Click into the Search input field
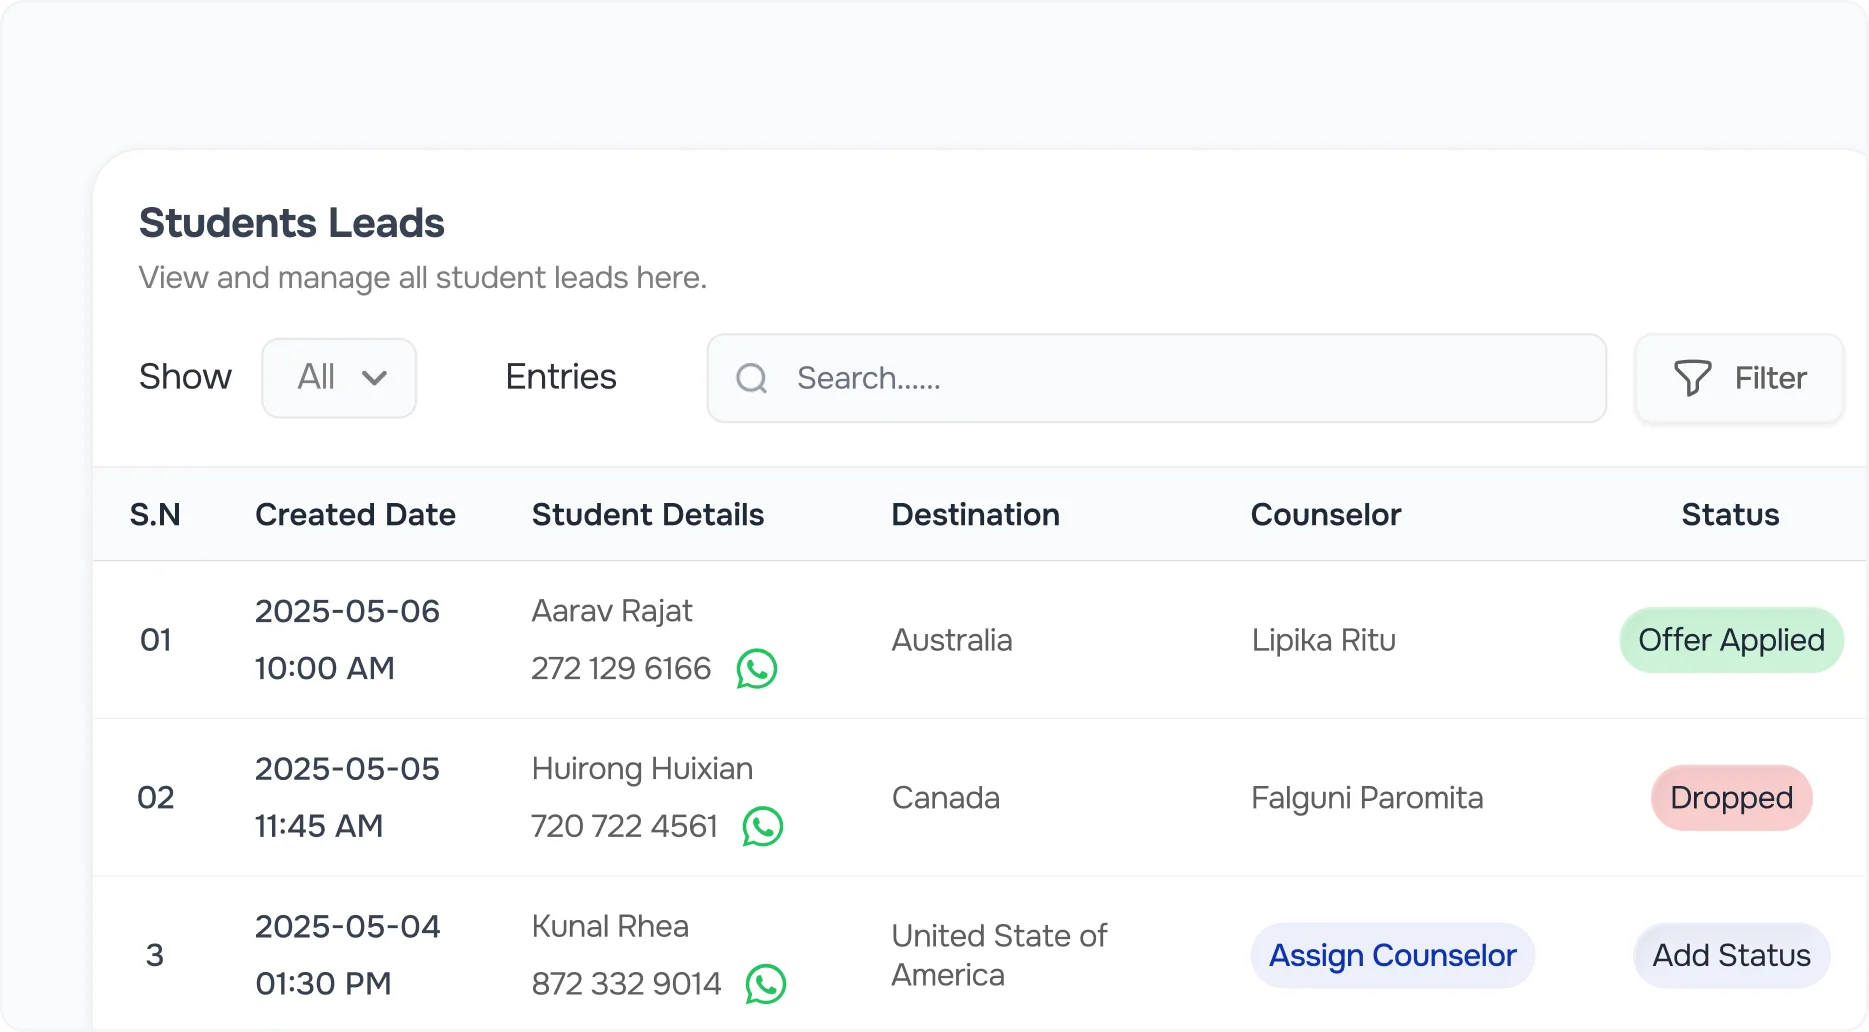The width and height of the screenshot is (1869, 1032). (1180, 378)
